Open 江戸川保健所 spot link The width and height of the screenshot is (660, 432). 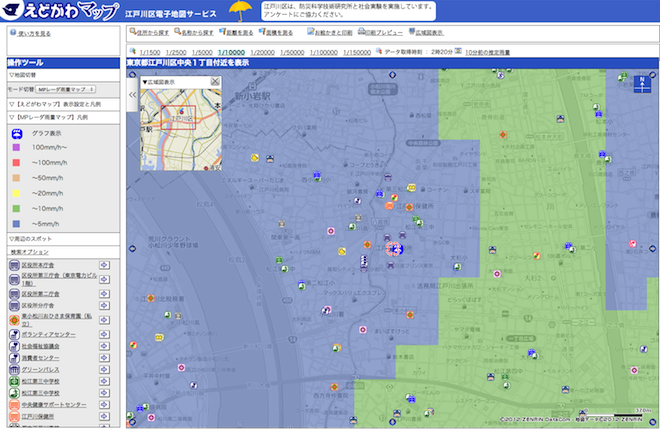click(37, 416)
